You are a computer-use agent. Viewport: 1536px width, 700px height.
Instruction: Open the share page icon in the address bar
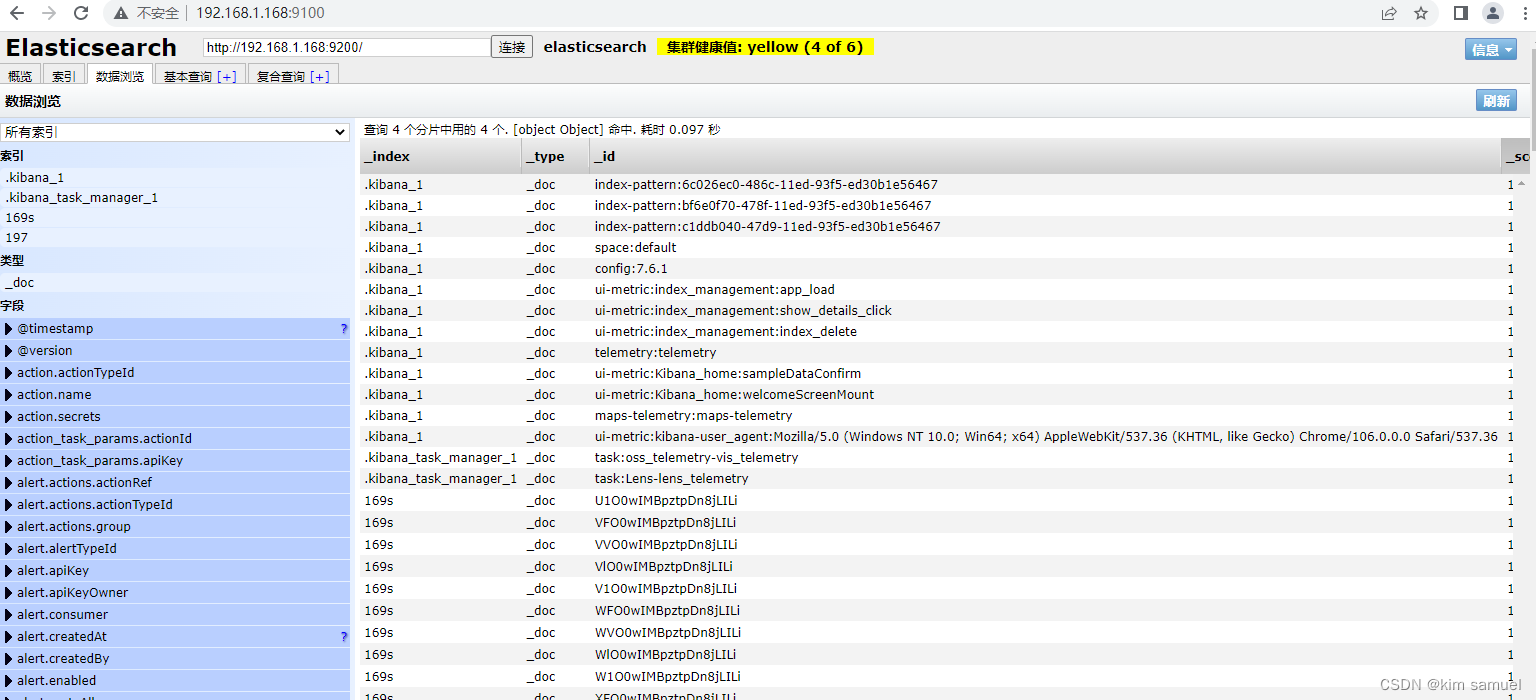[x=1389, y=13]
